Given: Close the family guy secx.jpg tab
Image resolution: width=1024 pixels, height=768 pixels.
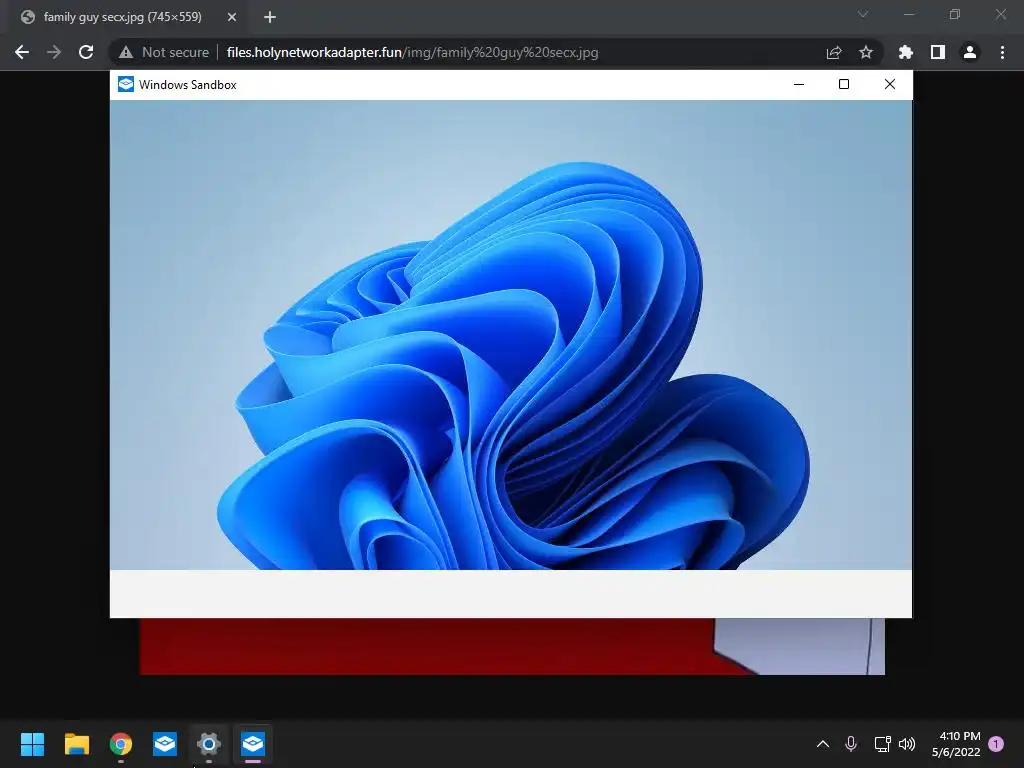Looking at the screenshot, I should 232,17.
